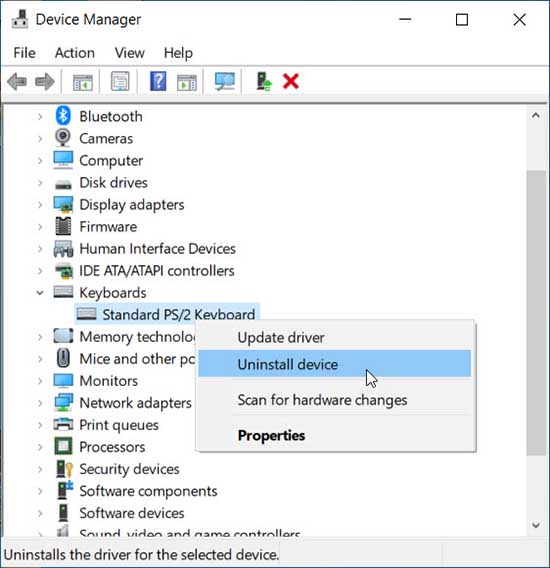550x568 pixels.
Task: Click the Forward arrow toolbar icon
Action: coord(45,81)
